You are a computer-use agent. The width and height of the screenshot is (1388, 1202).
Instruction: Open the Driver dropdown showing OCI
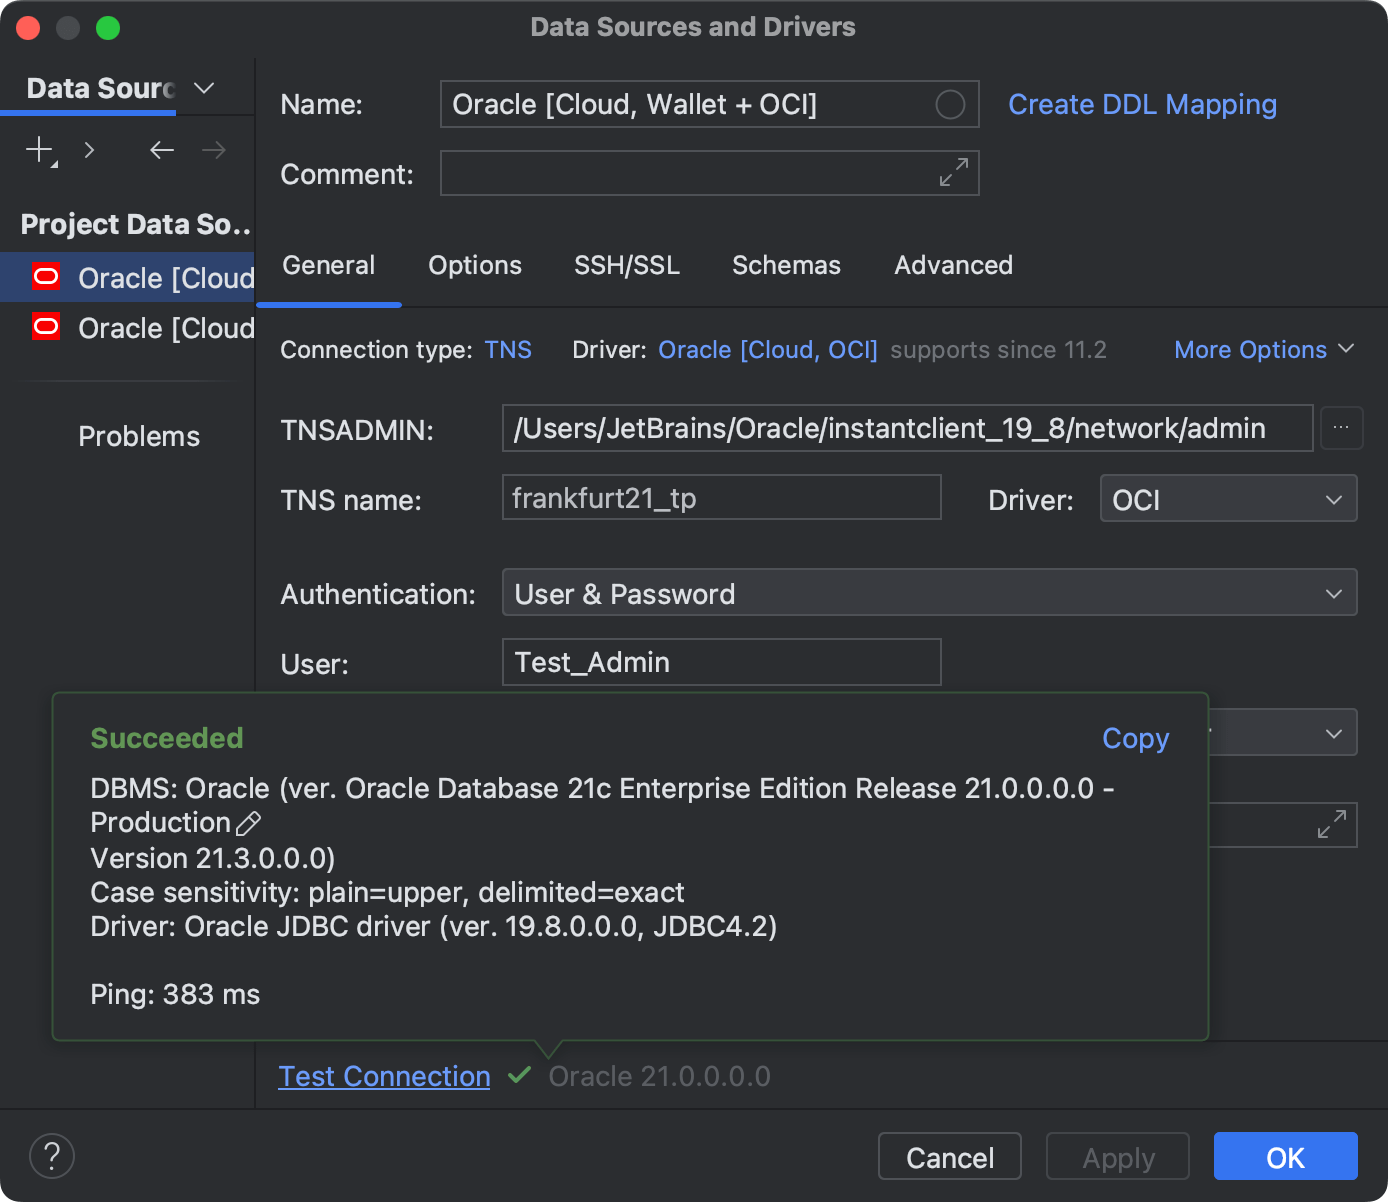1228,498
